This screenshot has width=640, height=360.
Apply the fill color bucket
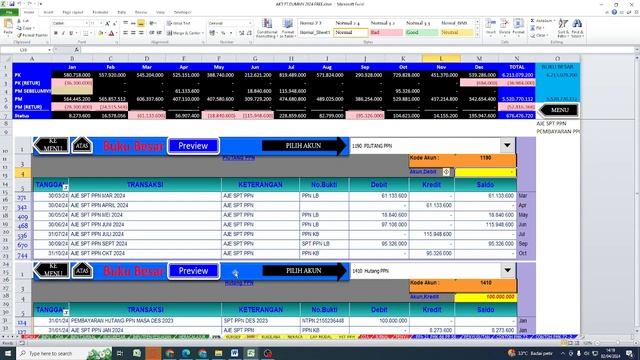tap(100, 33)
